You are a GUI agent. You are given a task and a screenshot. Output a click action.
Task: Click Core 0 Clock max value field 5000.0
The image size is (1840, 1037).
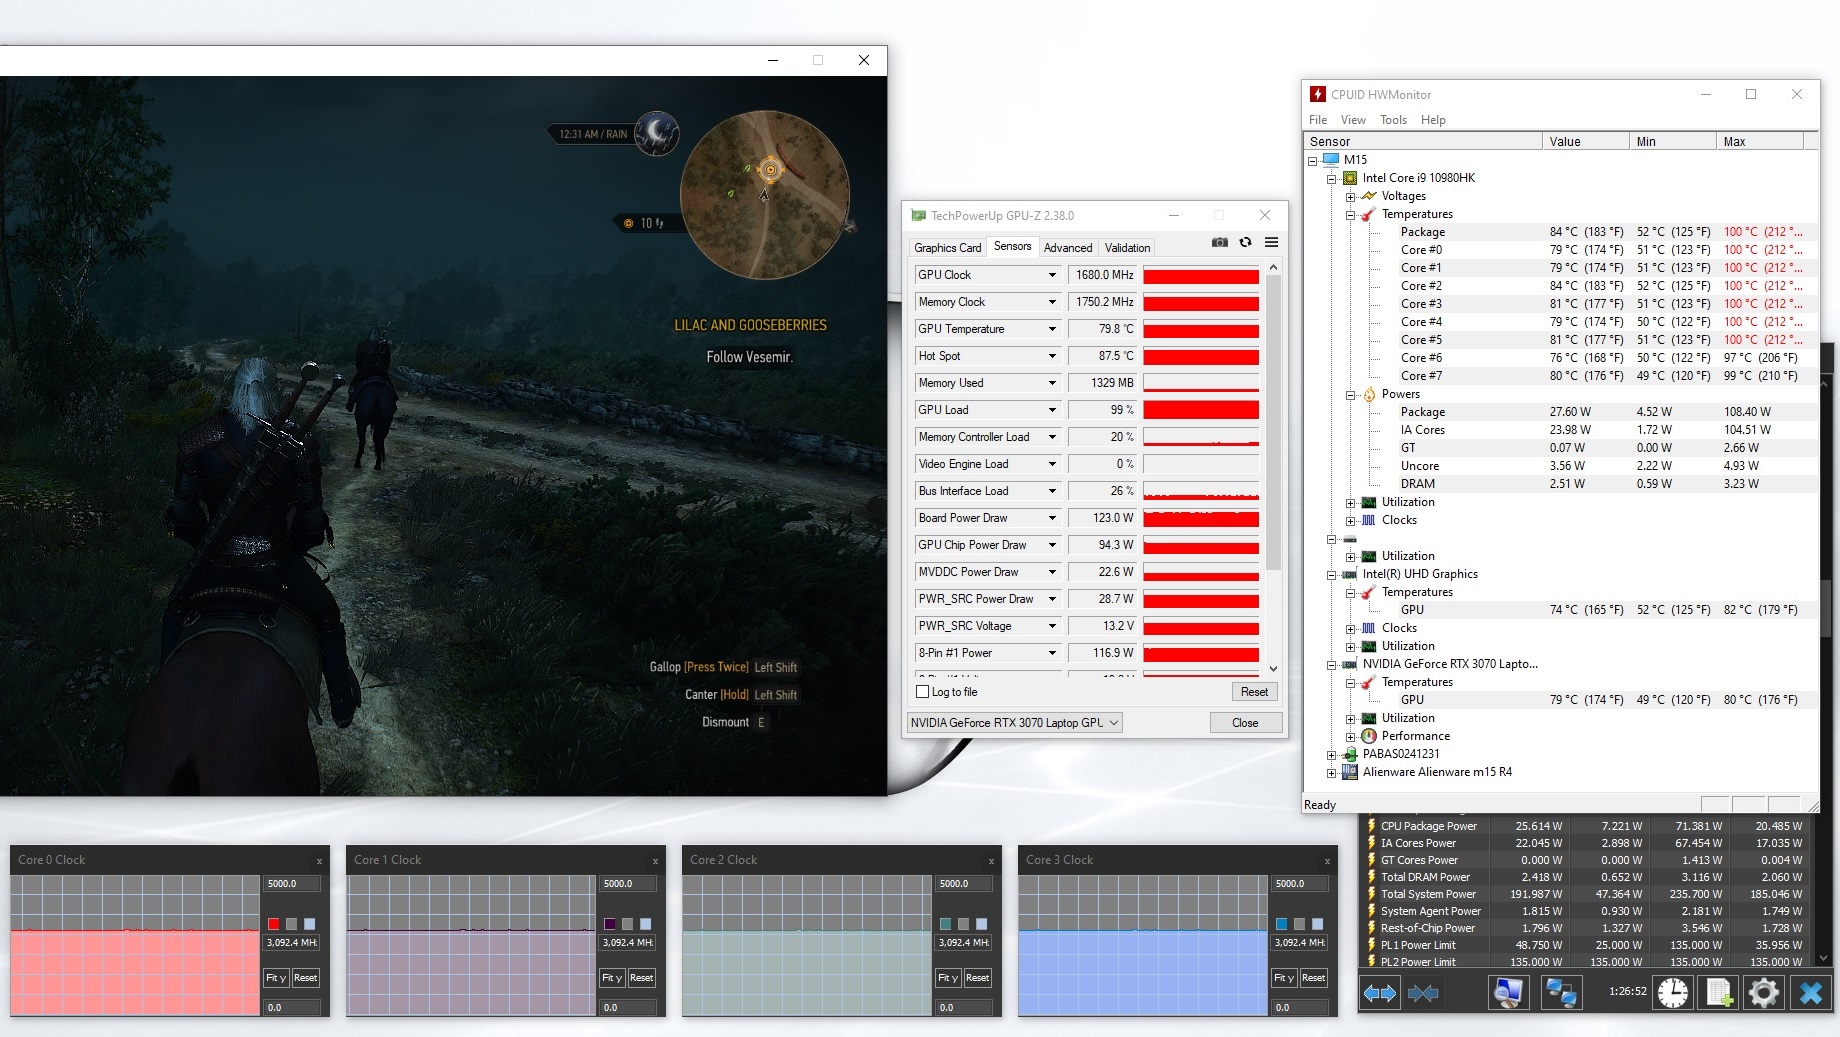tap(293, 884)
